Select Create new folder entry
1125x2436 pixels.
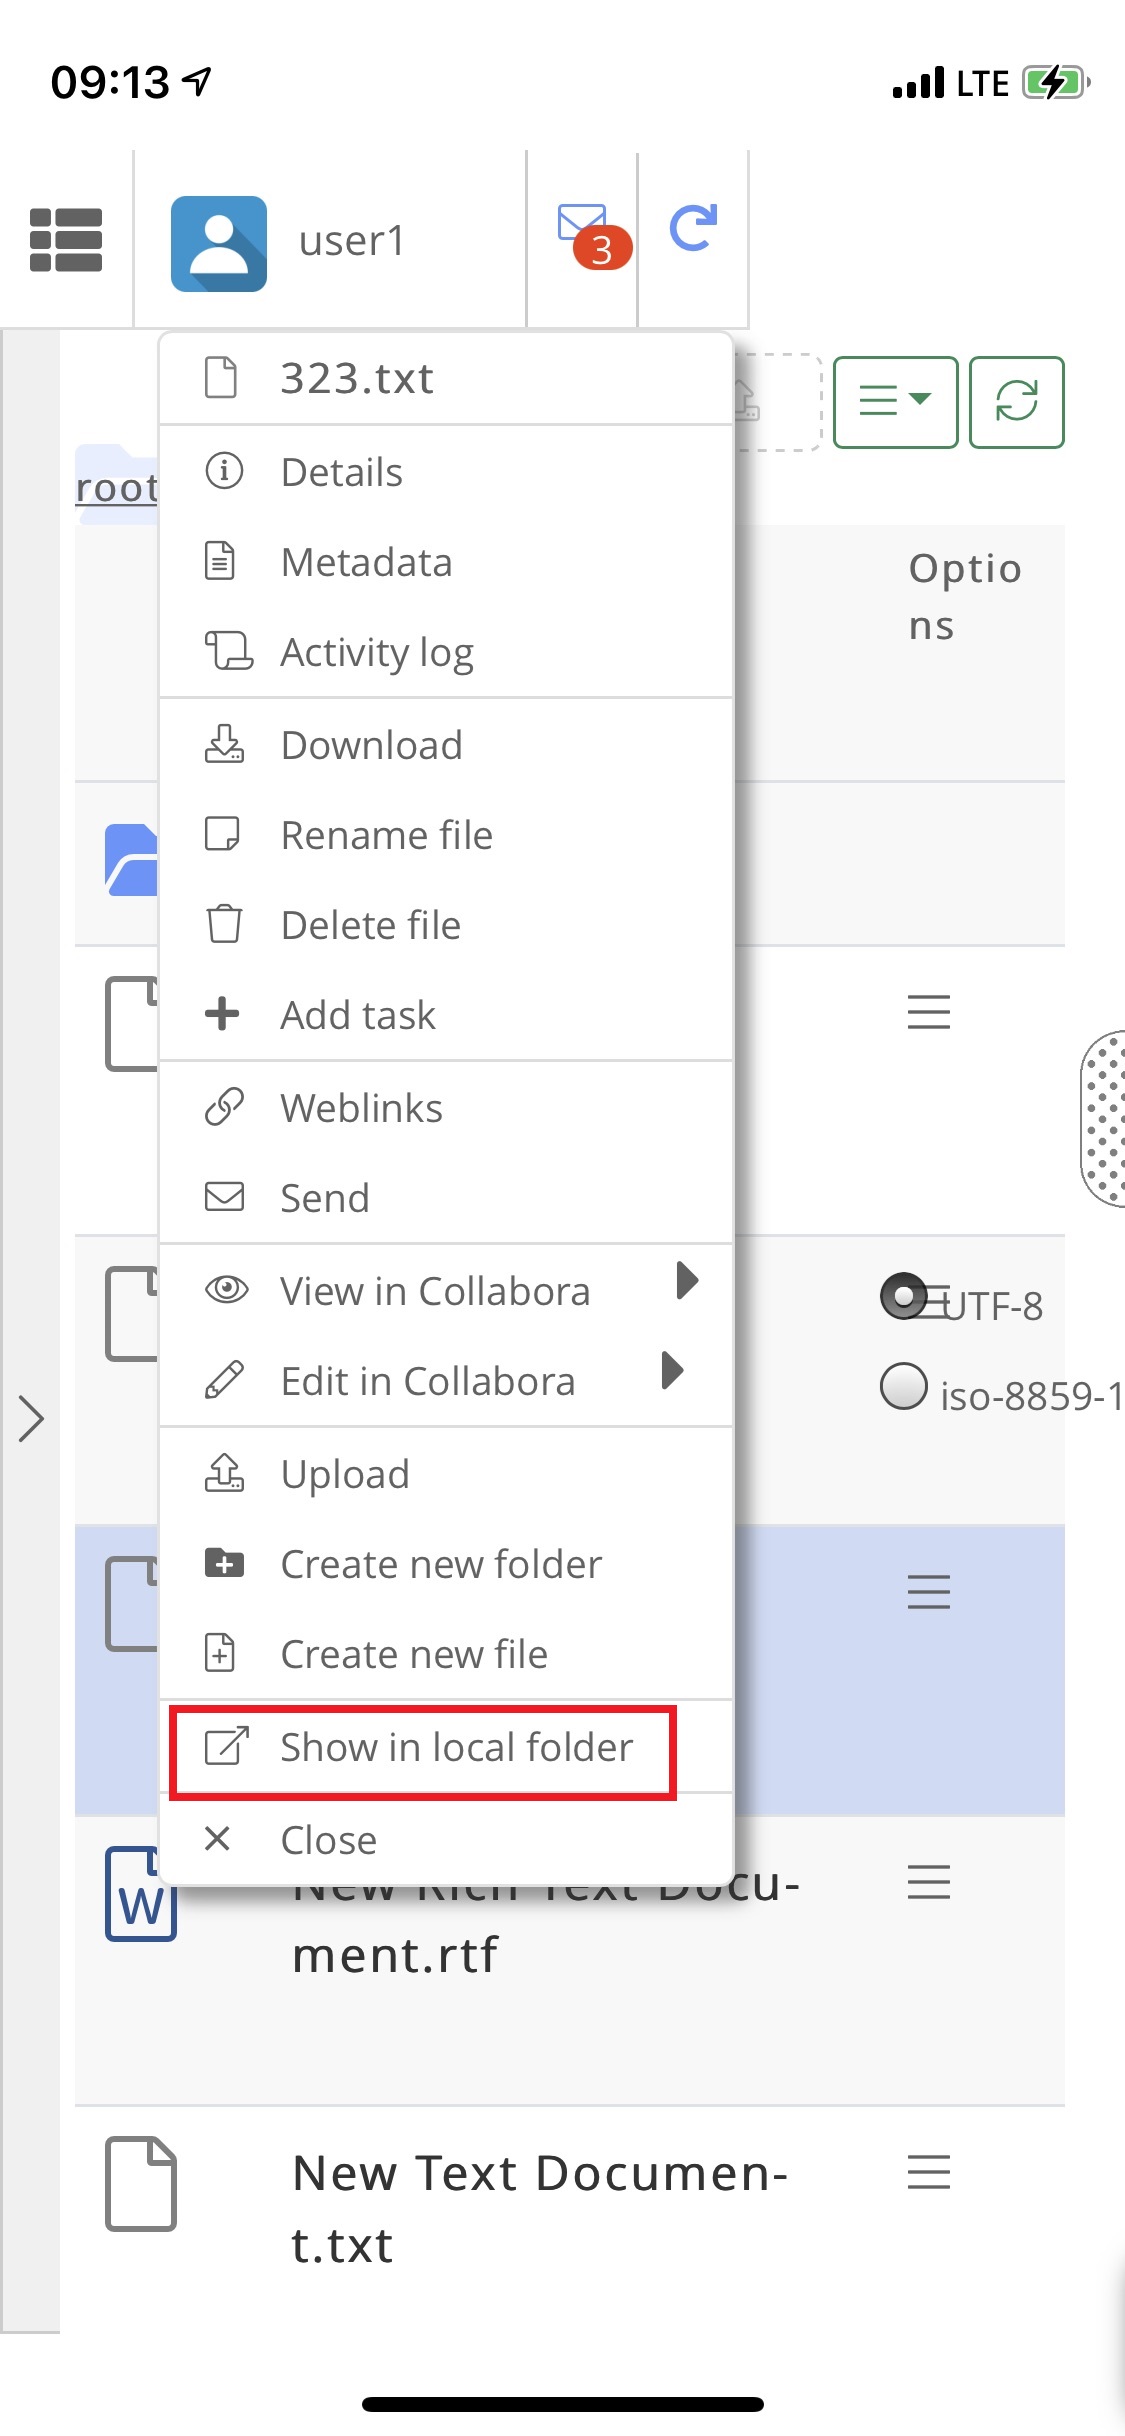point(446,1564)
